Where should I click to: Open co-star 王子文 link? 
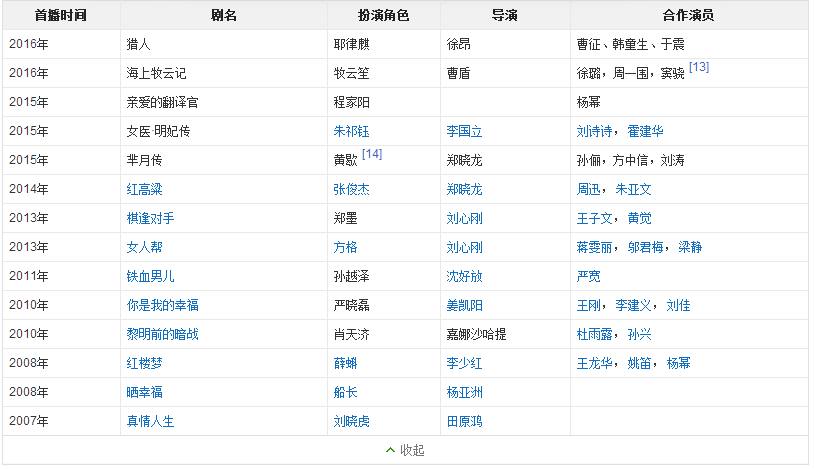594,219
